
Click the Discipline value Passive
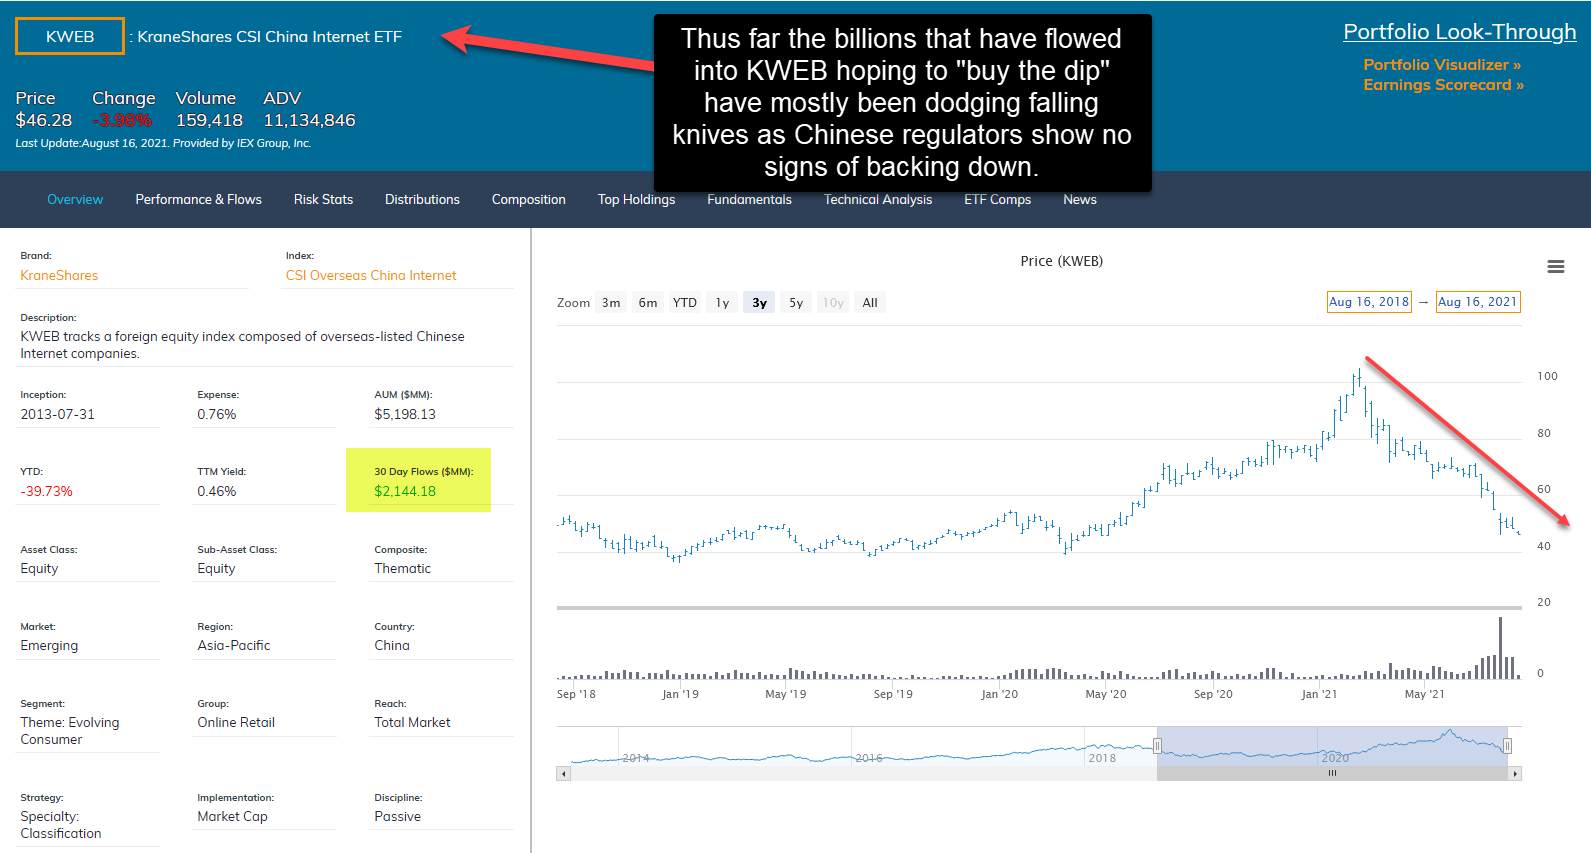click(x=397, y=817)
